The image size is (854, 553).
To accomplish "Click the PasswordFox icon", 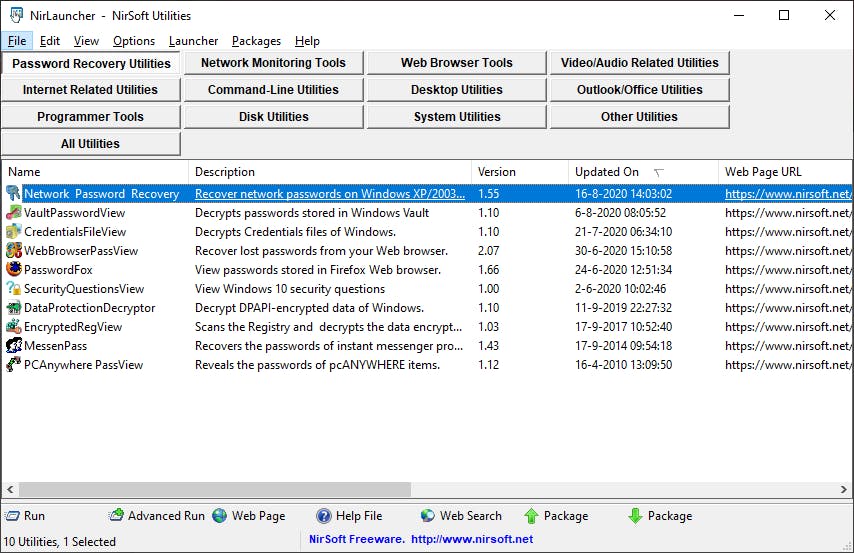I will pos(14,270).
